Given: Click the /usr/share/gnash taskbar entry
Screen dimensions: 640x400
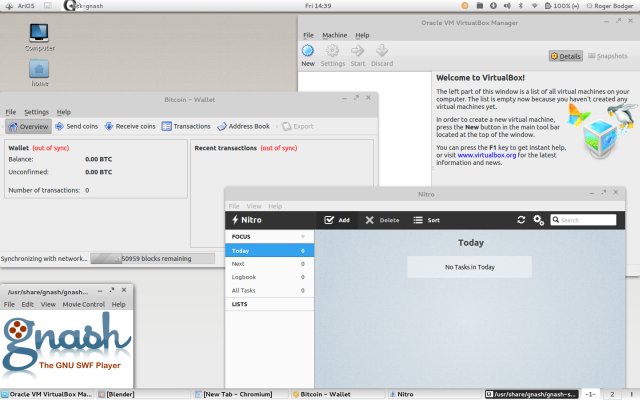Looking at the screenshot, I should (x=531, y=394).
